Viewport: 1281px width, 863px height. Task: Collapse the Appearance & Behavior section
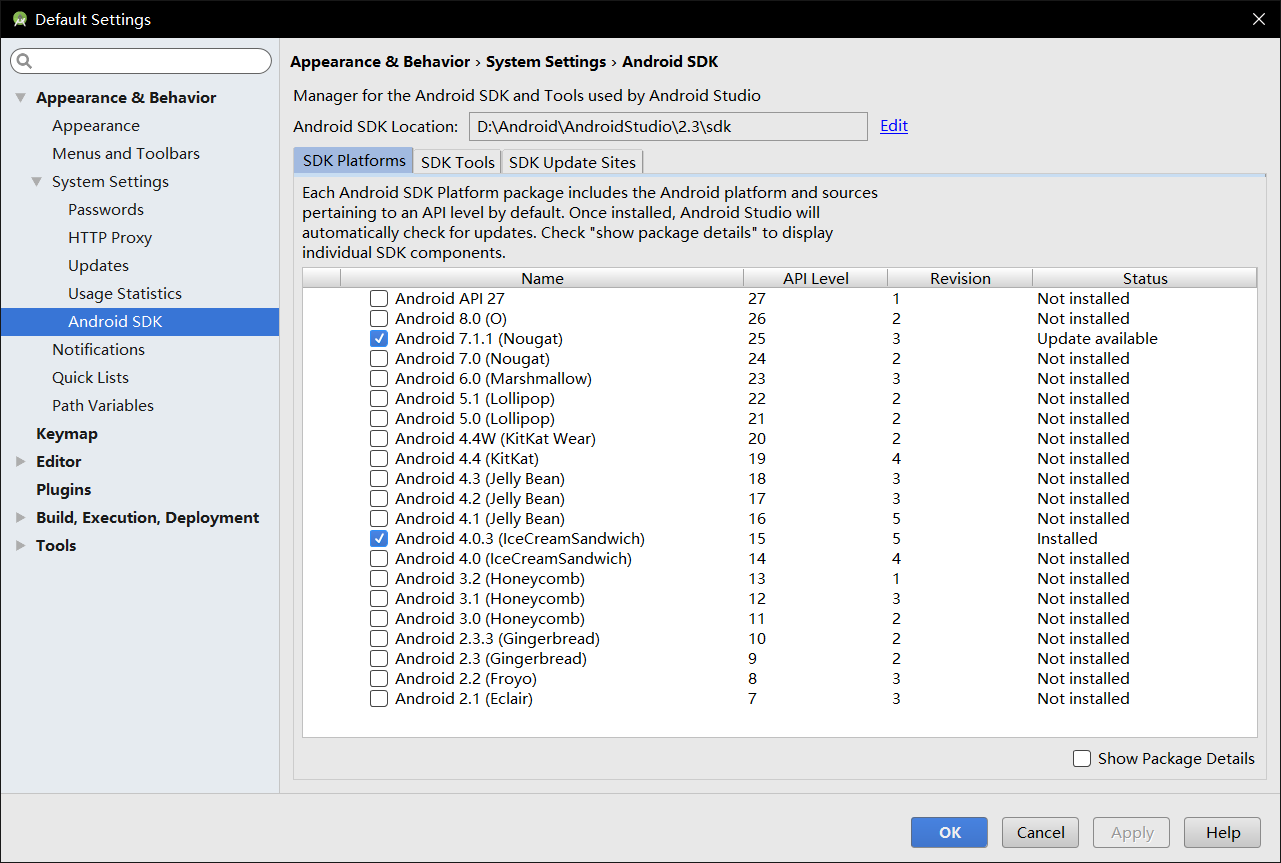pyautogui.click(x=21, y=98)
